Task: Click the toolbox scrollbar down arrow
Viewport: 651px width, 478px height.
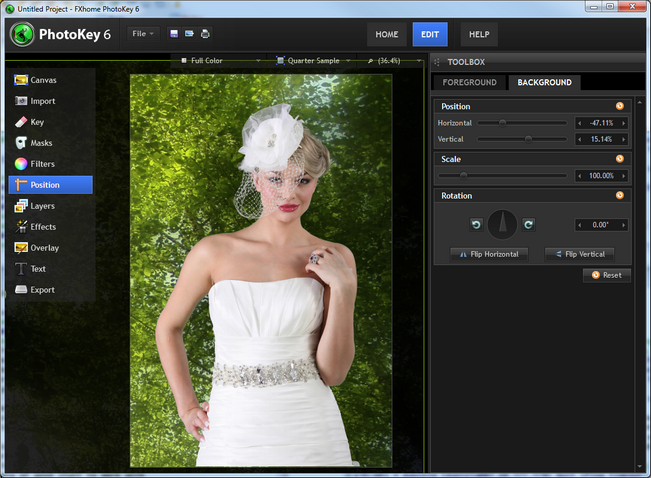Action: pyautogui.click(x=639, y=467)
